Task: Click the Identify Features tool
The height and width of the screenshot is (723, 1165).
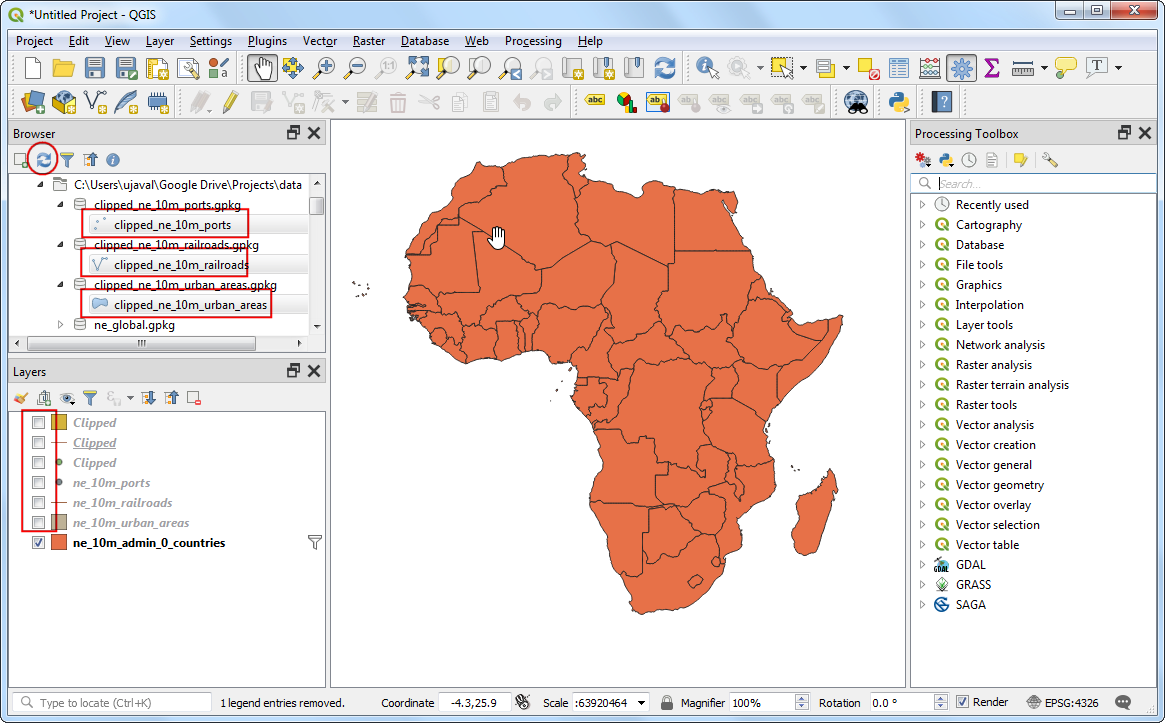Action: click(x=708, y=68)
